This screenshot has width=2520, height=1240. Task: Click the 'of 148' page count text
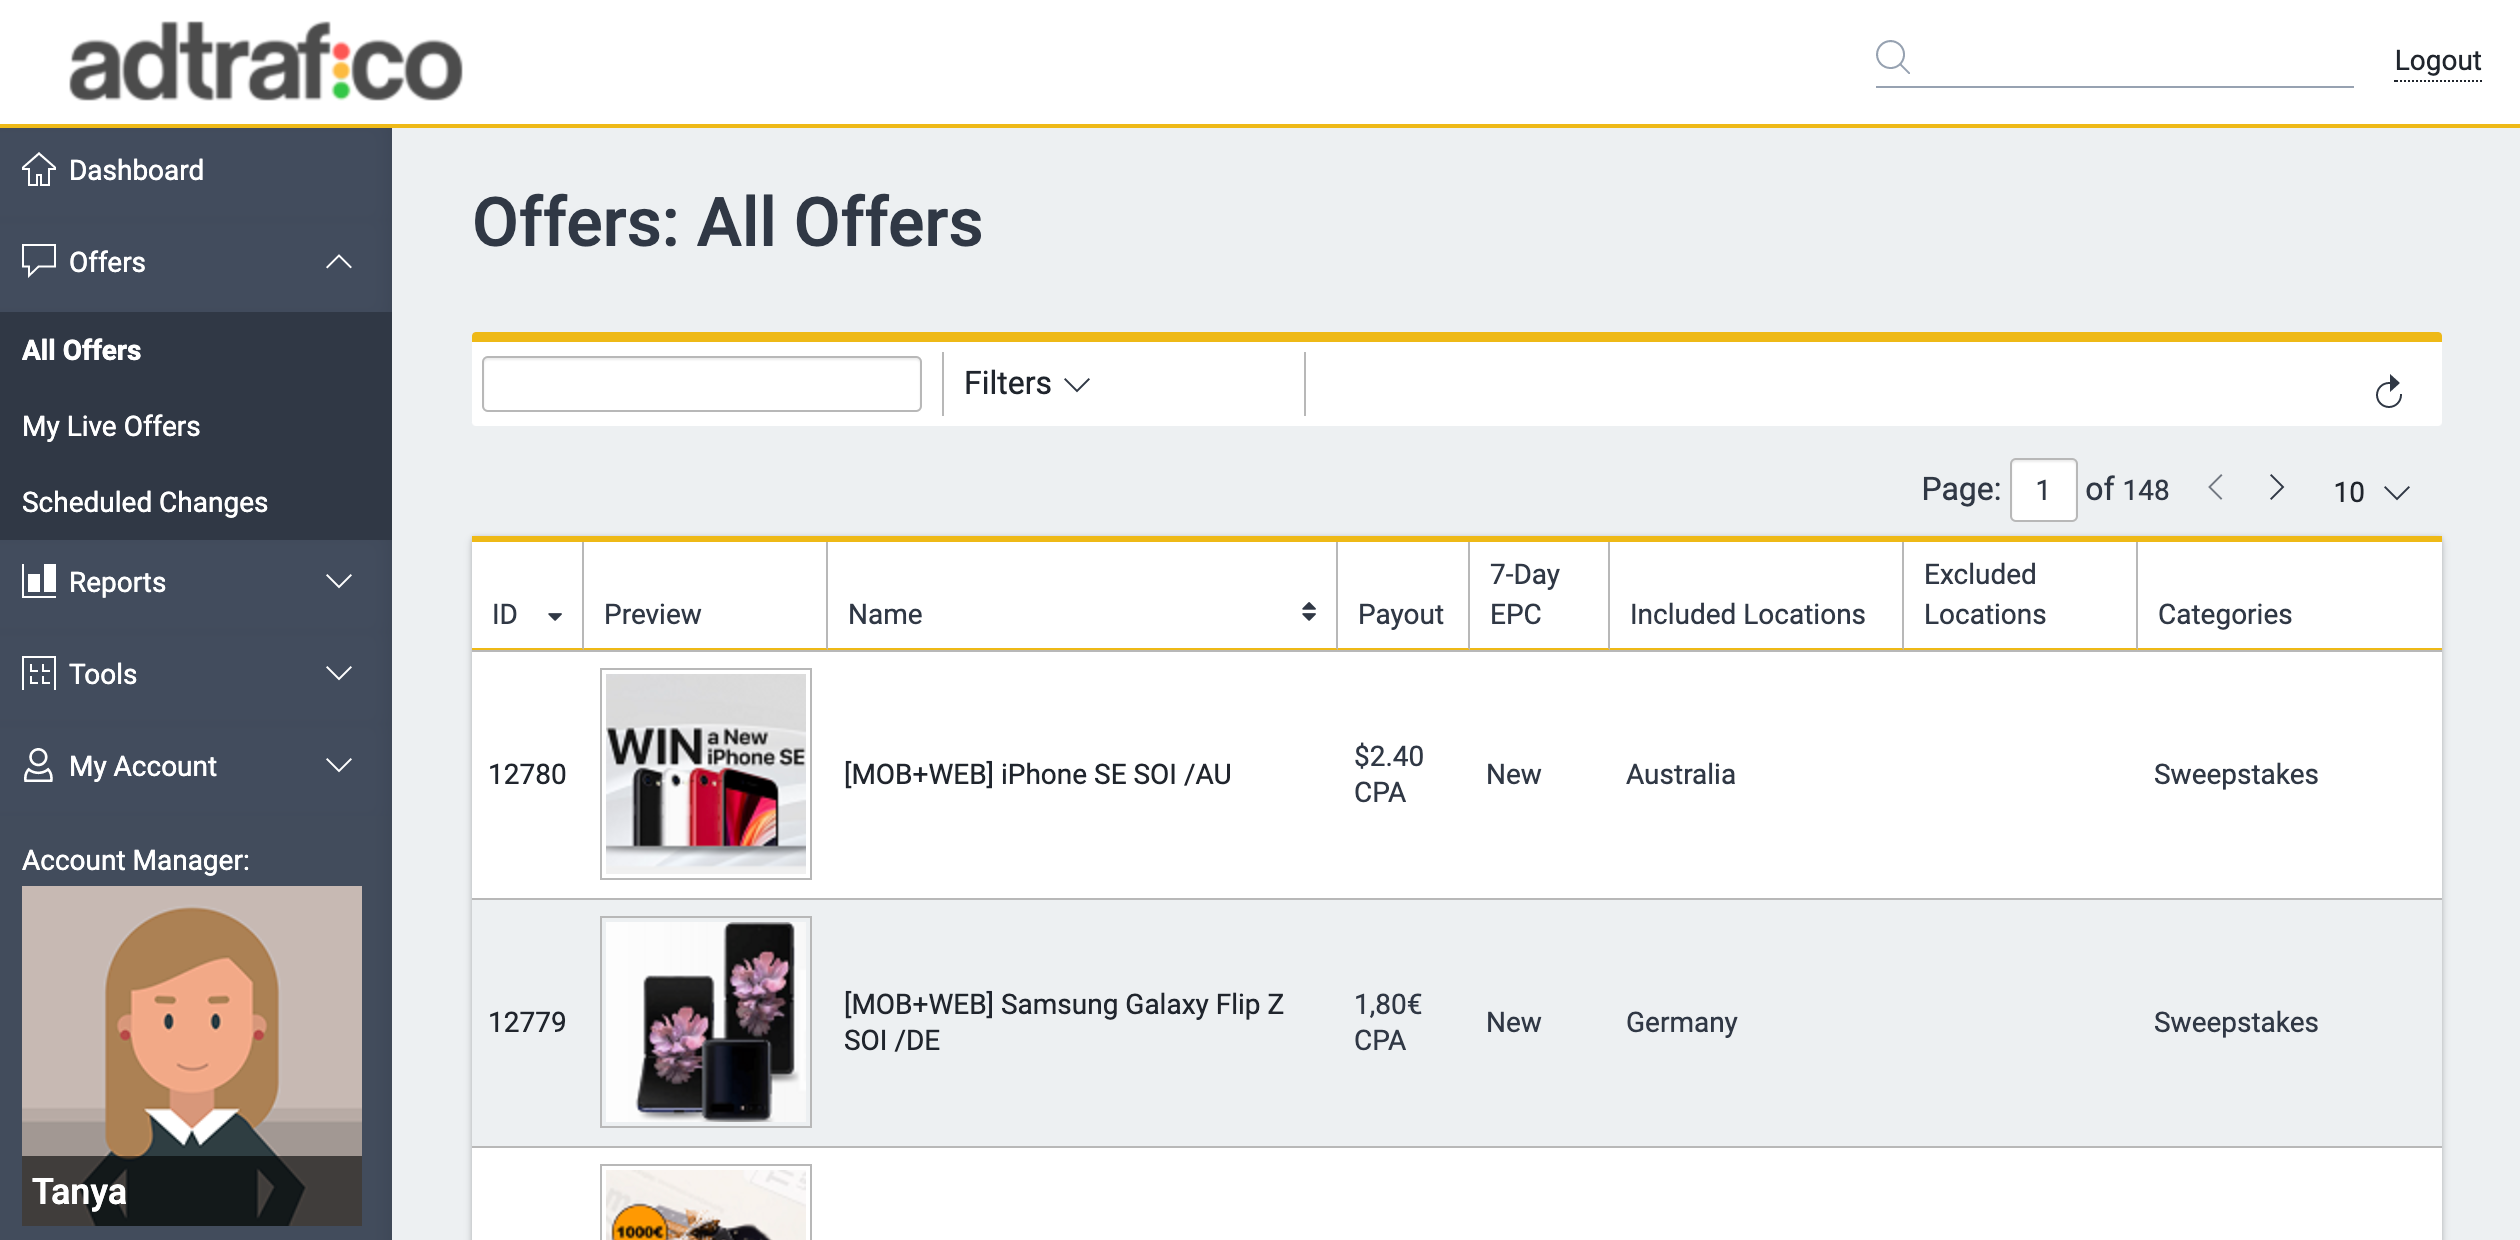tap(2127, 489)
